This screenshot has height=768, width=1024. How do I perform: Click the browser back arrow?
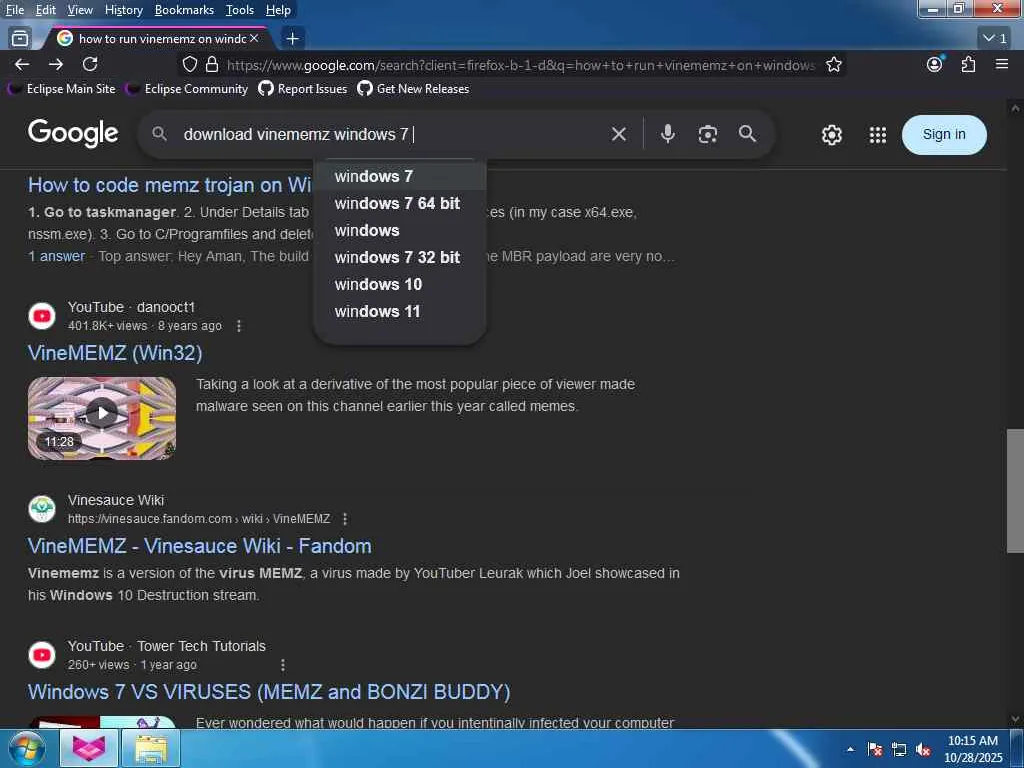(22, 64)
